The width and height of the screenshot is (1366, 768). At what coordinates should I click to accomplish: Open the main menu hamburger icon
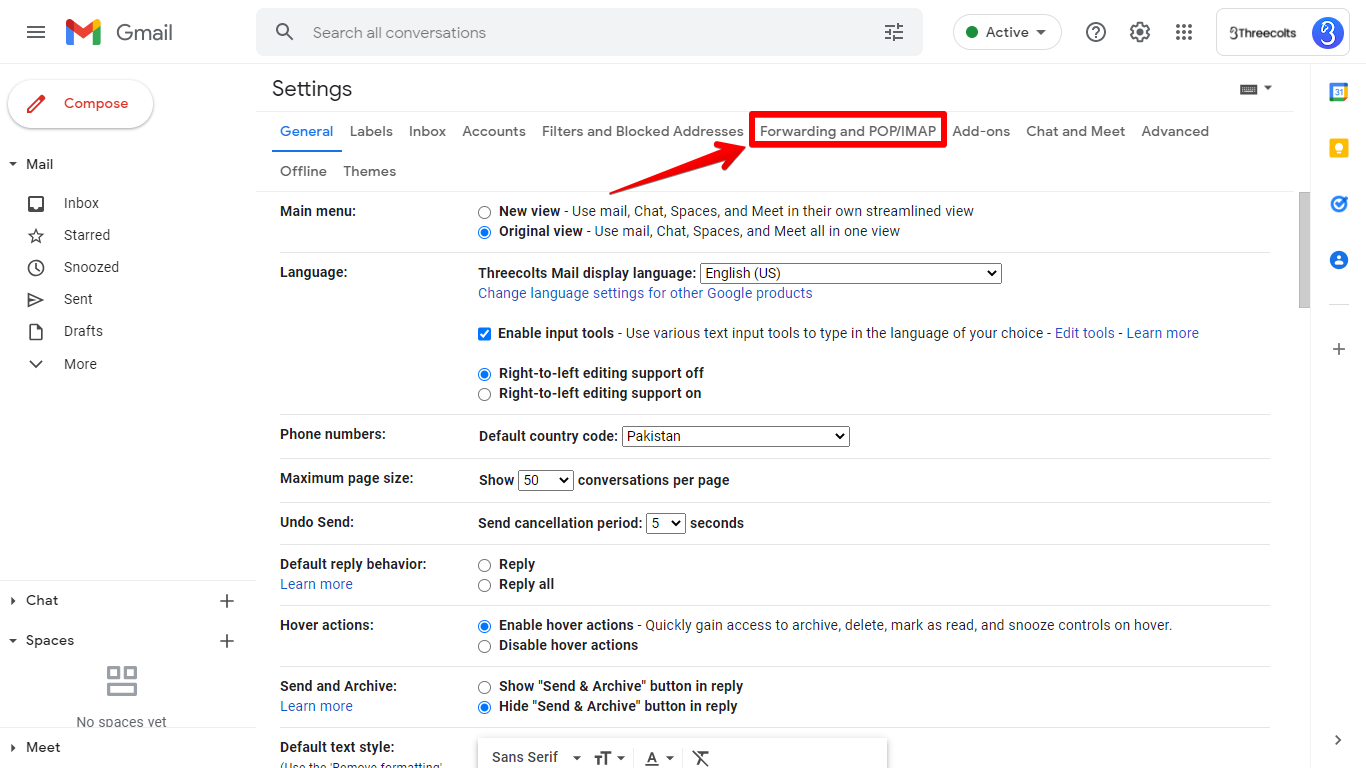pos(36,32)
